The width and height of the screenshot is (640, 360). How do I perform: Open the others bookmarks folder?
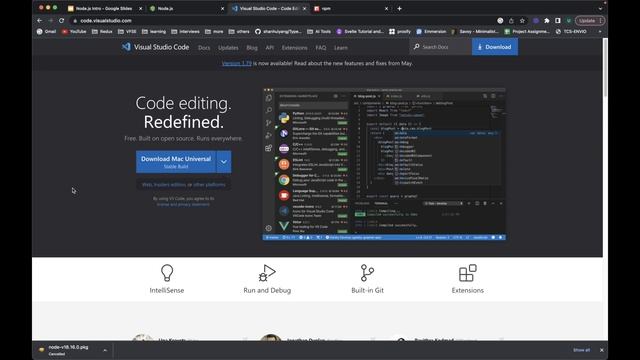point(239,31)
